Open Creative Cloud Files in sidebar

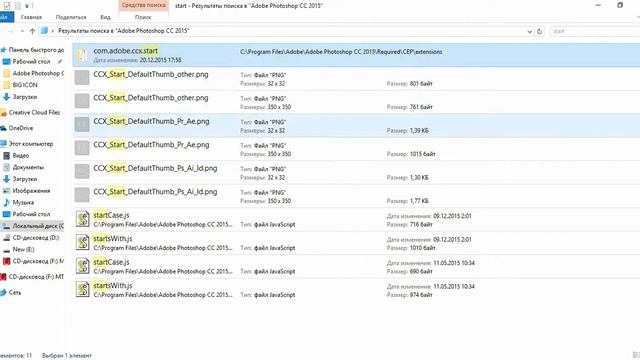point(34,112)
